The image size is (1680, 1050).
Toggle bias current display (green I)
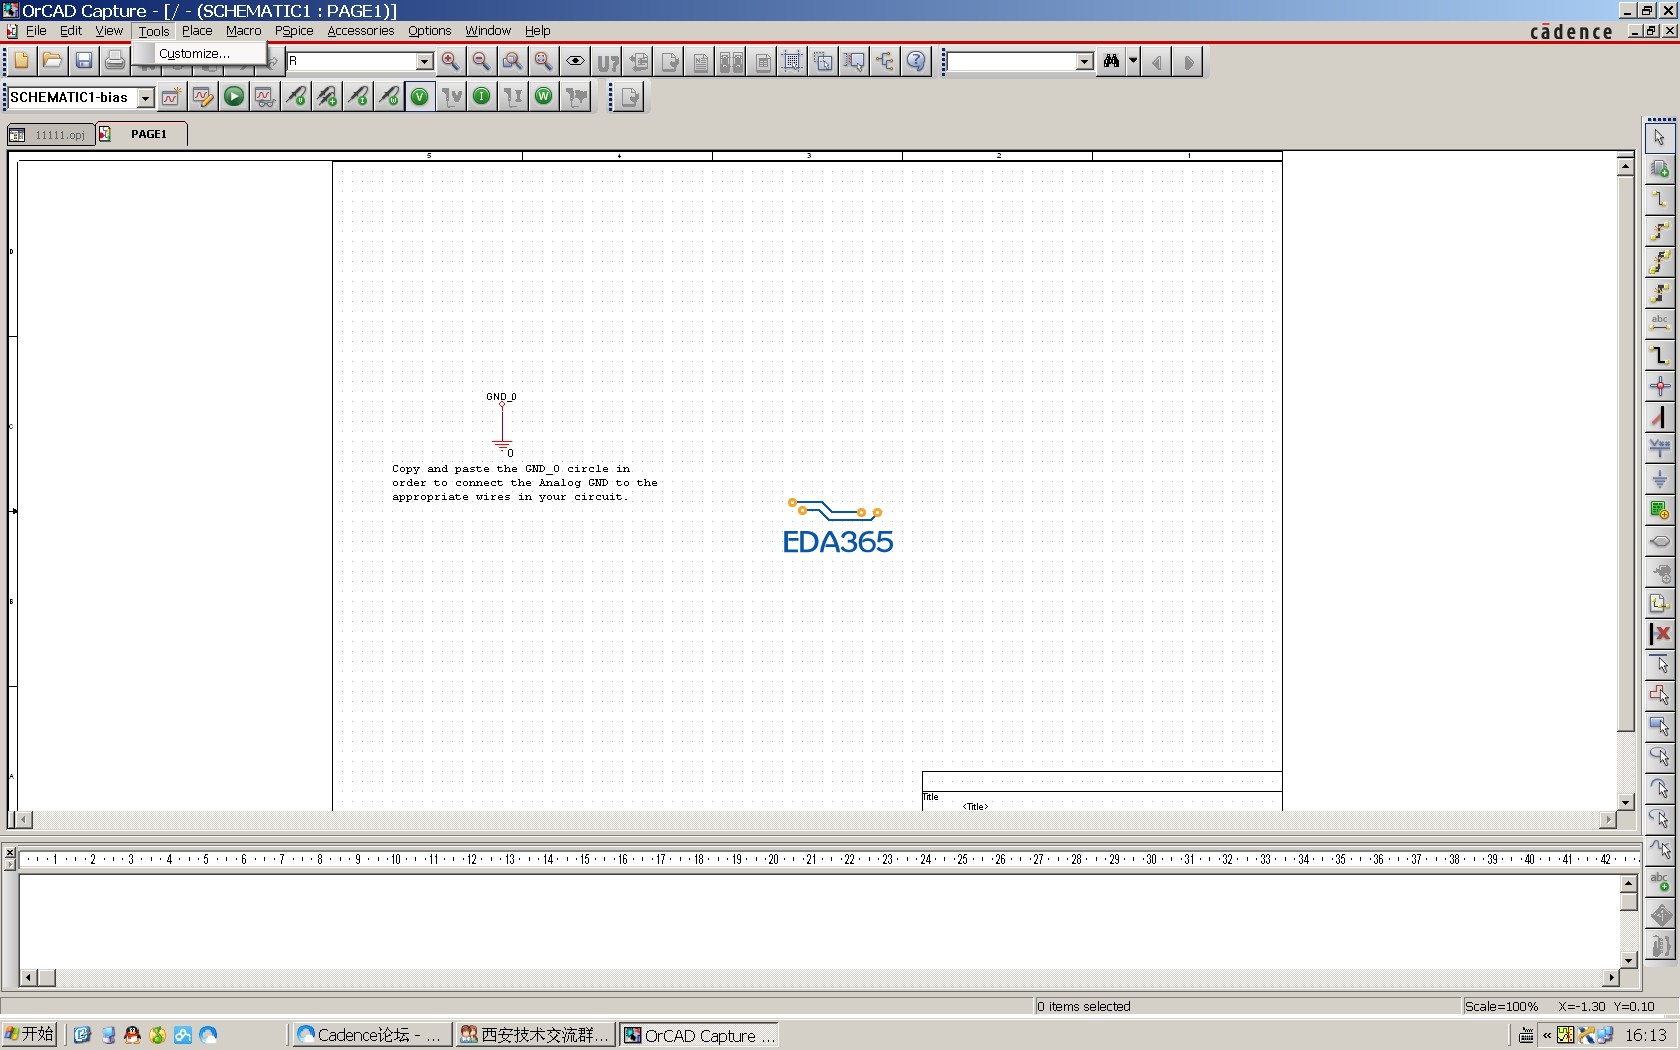482,97
